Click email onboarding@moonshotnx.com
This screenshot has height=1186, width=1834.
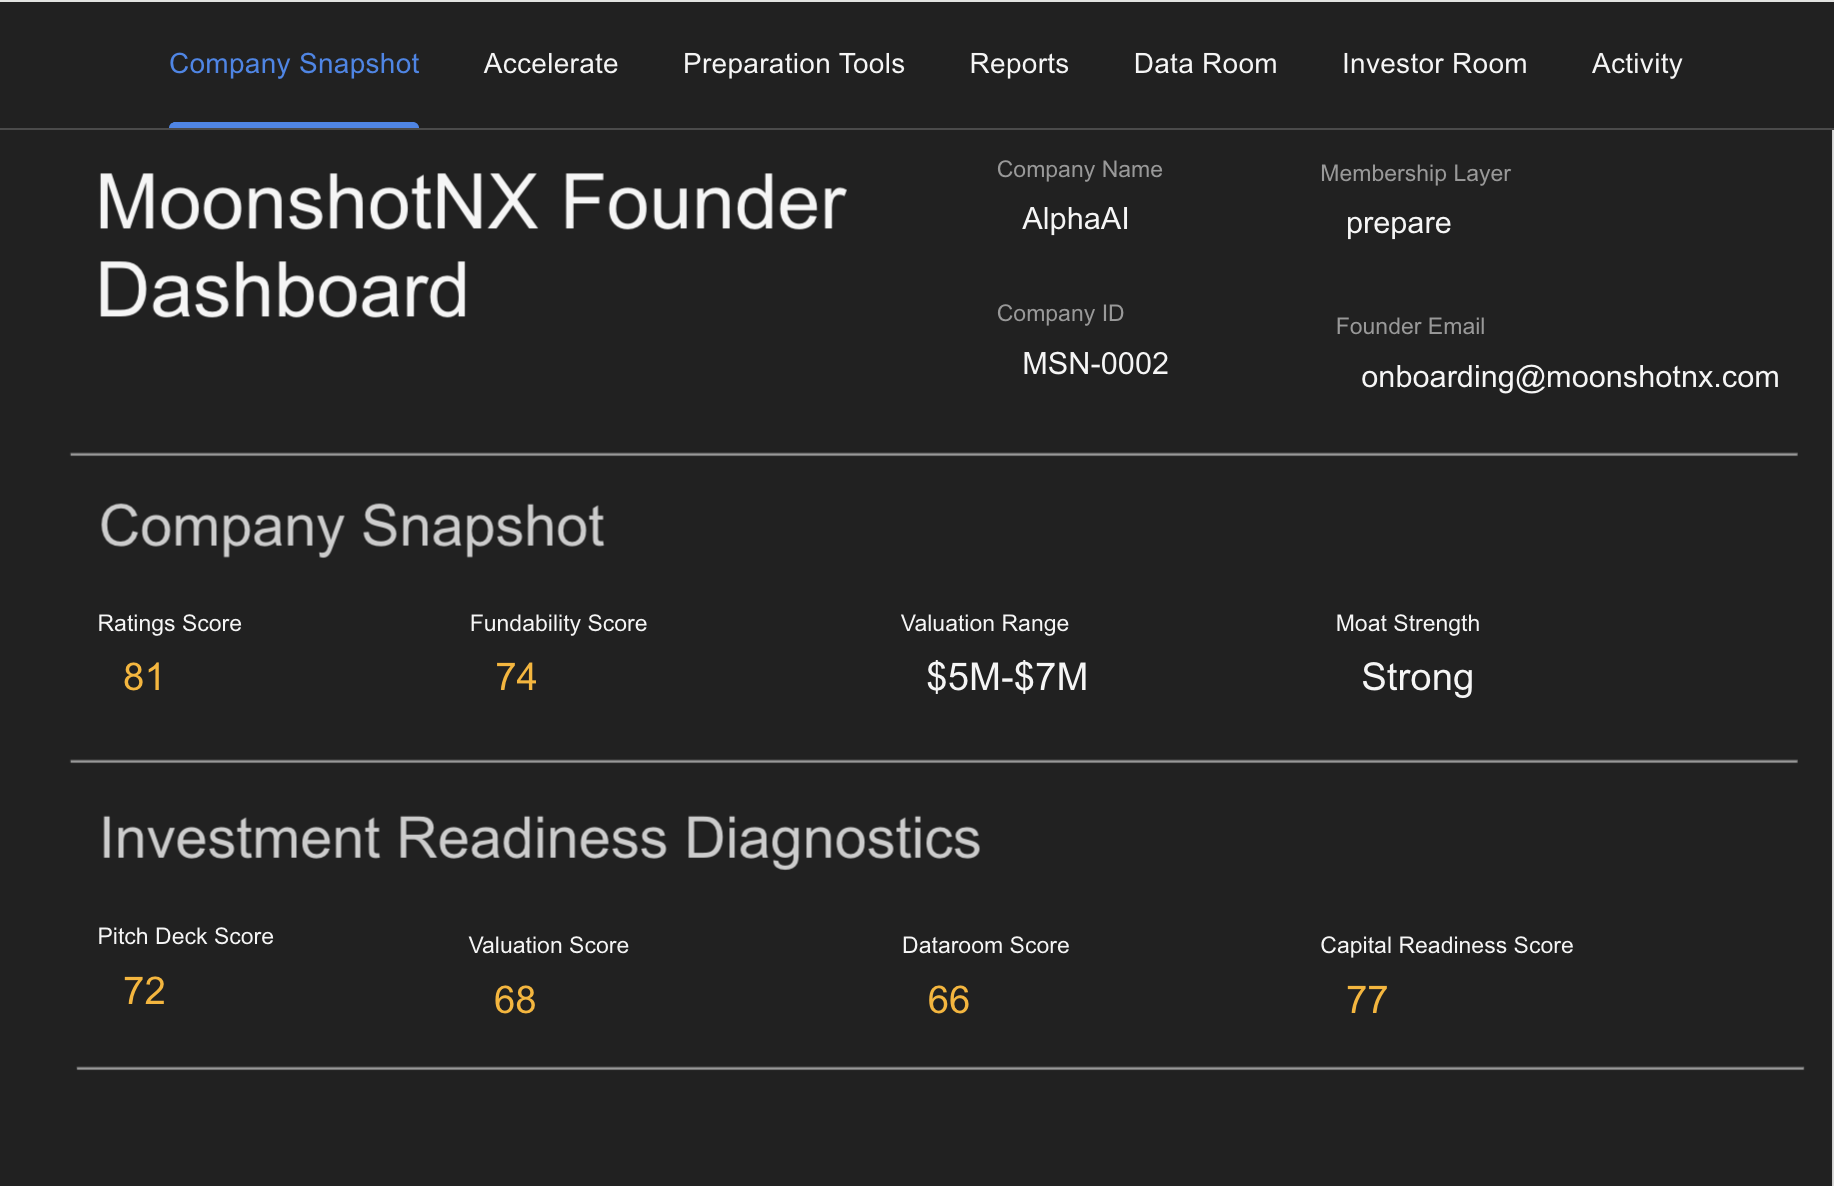[x=1570, y=377]
